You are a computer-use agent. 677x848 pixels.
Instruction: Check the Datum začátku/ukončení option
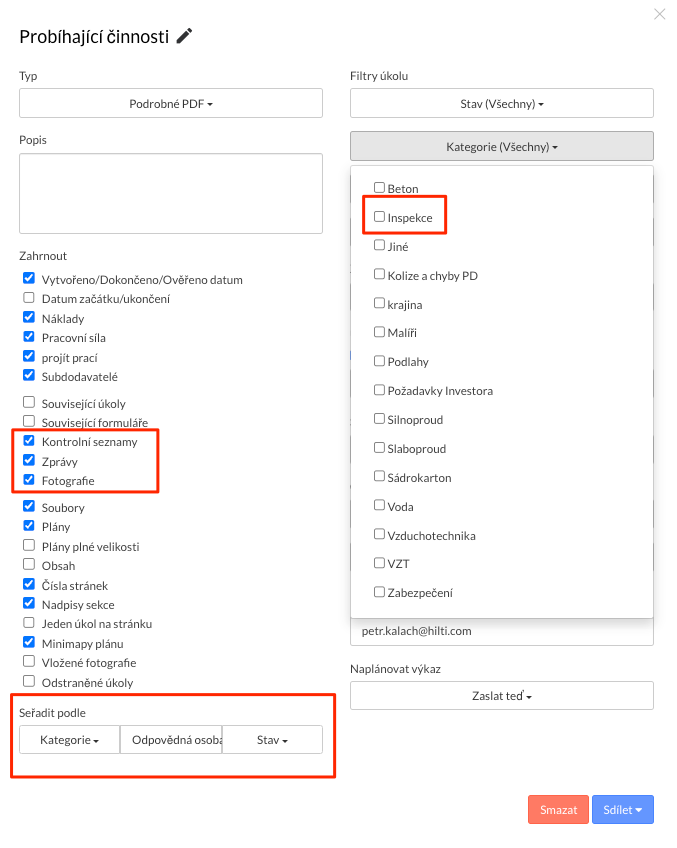click(x=29, y=298)
